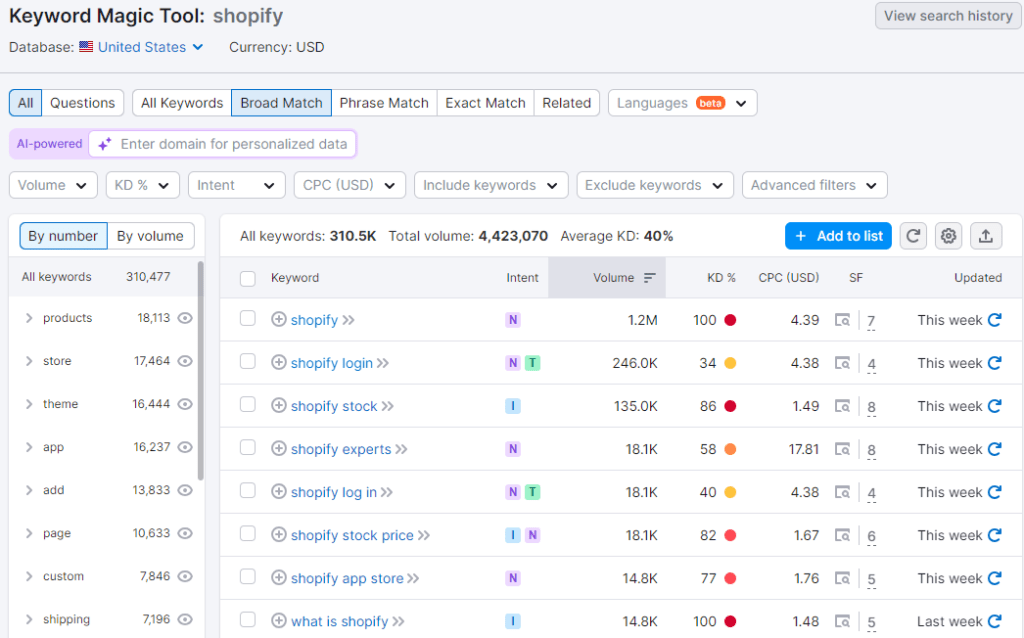Select the Questions tab
The image size is (1024, 638).
tap(82, 103)
